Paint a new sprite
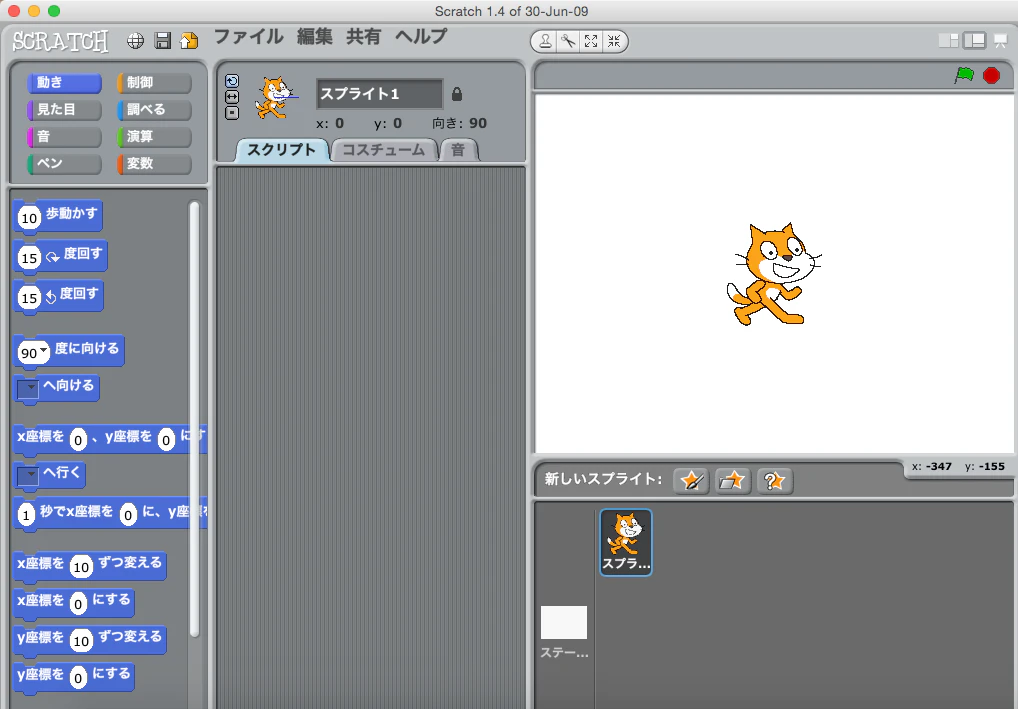Screen dimensions: 1018x709 (x=691, y=481)
